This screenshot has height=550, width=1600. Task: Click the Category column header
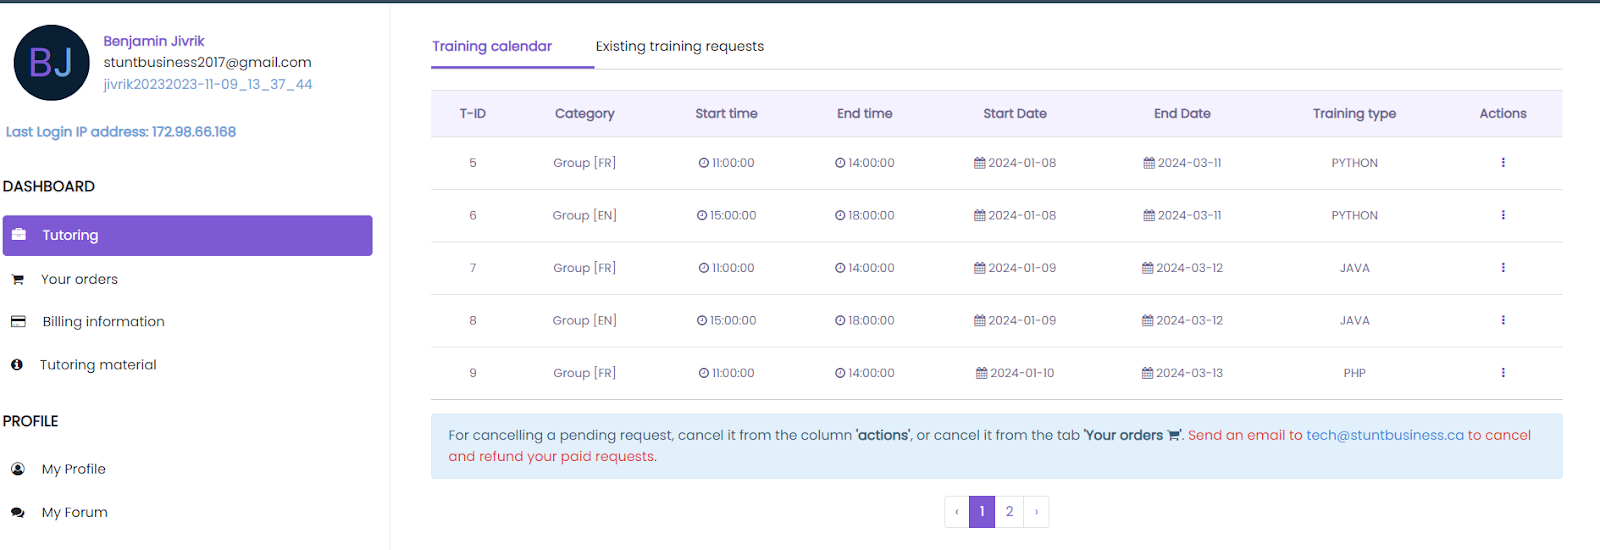(x=585, y=113)
